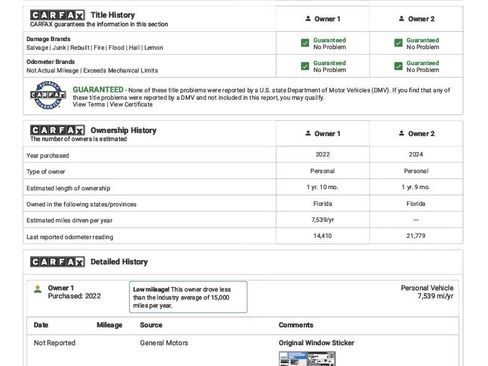Click the Source column header
Screen dimensions: 488x366
click(151, 325)
